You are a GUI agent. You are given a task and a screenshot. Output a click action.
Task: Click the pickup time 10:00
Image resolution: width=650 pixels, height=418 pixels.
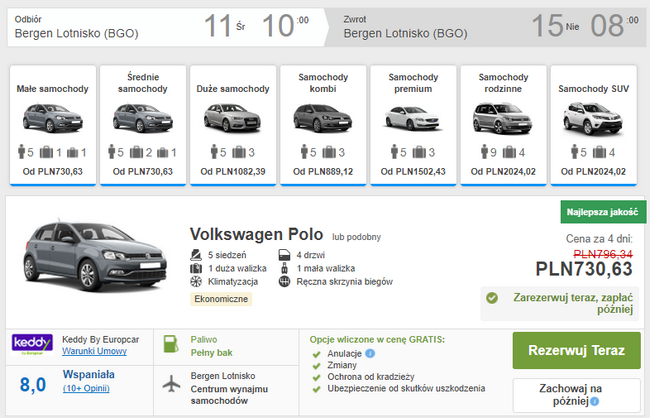tap(285, 26)
